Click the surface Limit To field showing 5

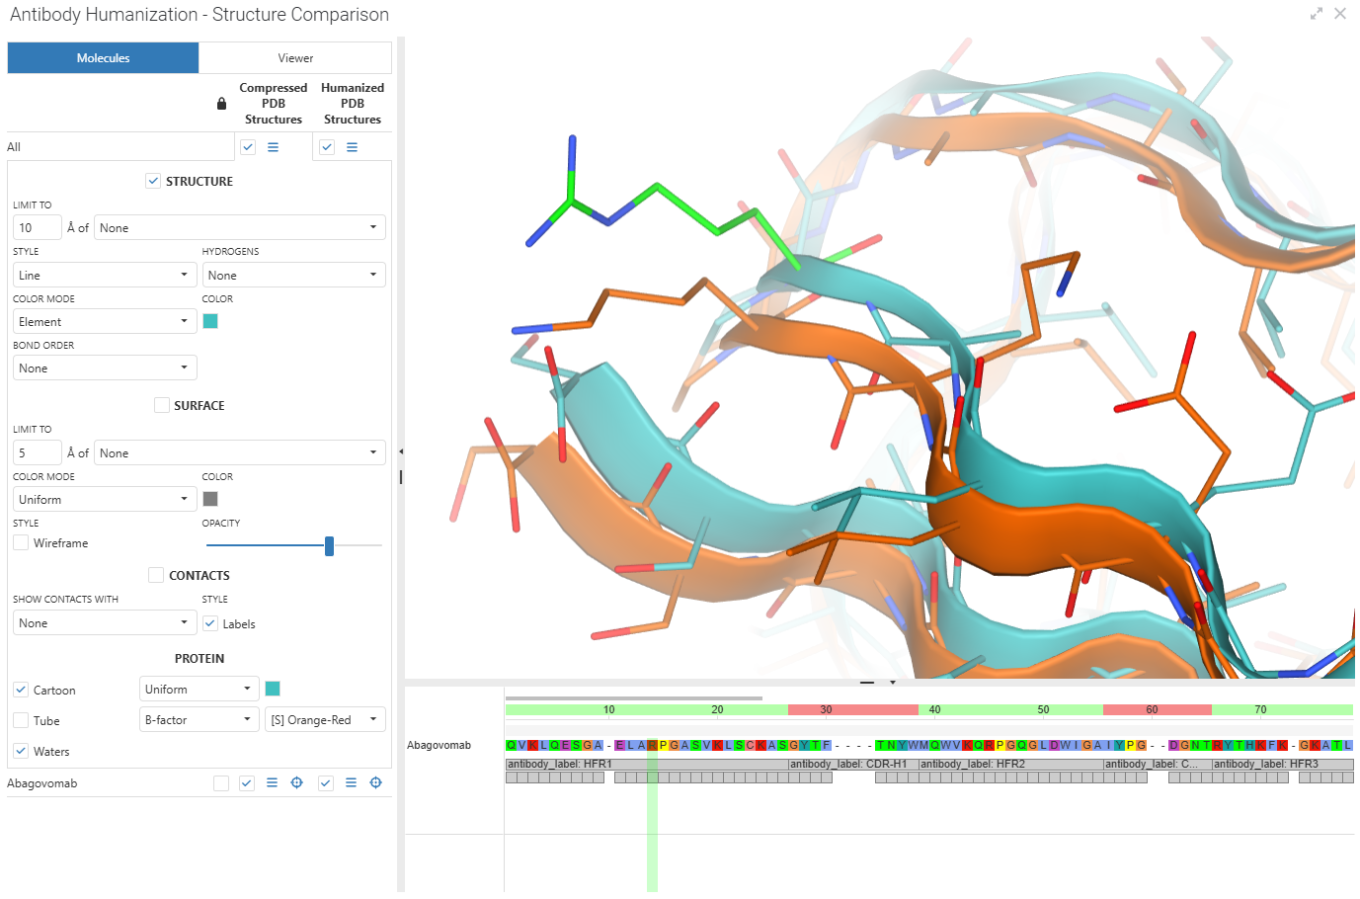pos(37,453)
